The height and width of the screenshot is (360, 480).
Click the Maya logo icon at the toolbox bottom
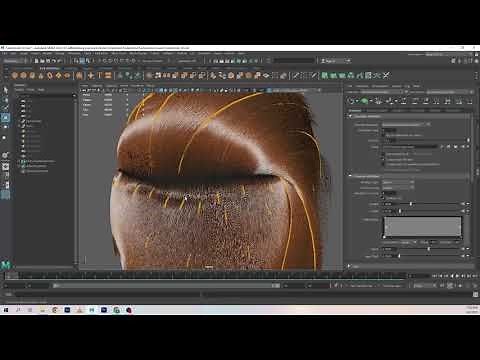(6, 265)
